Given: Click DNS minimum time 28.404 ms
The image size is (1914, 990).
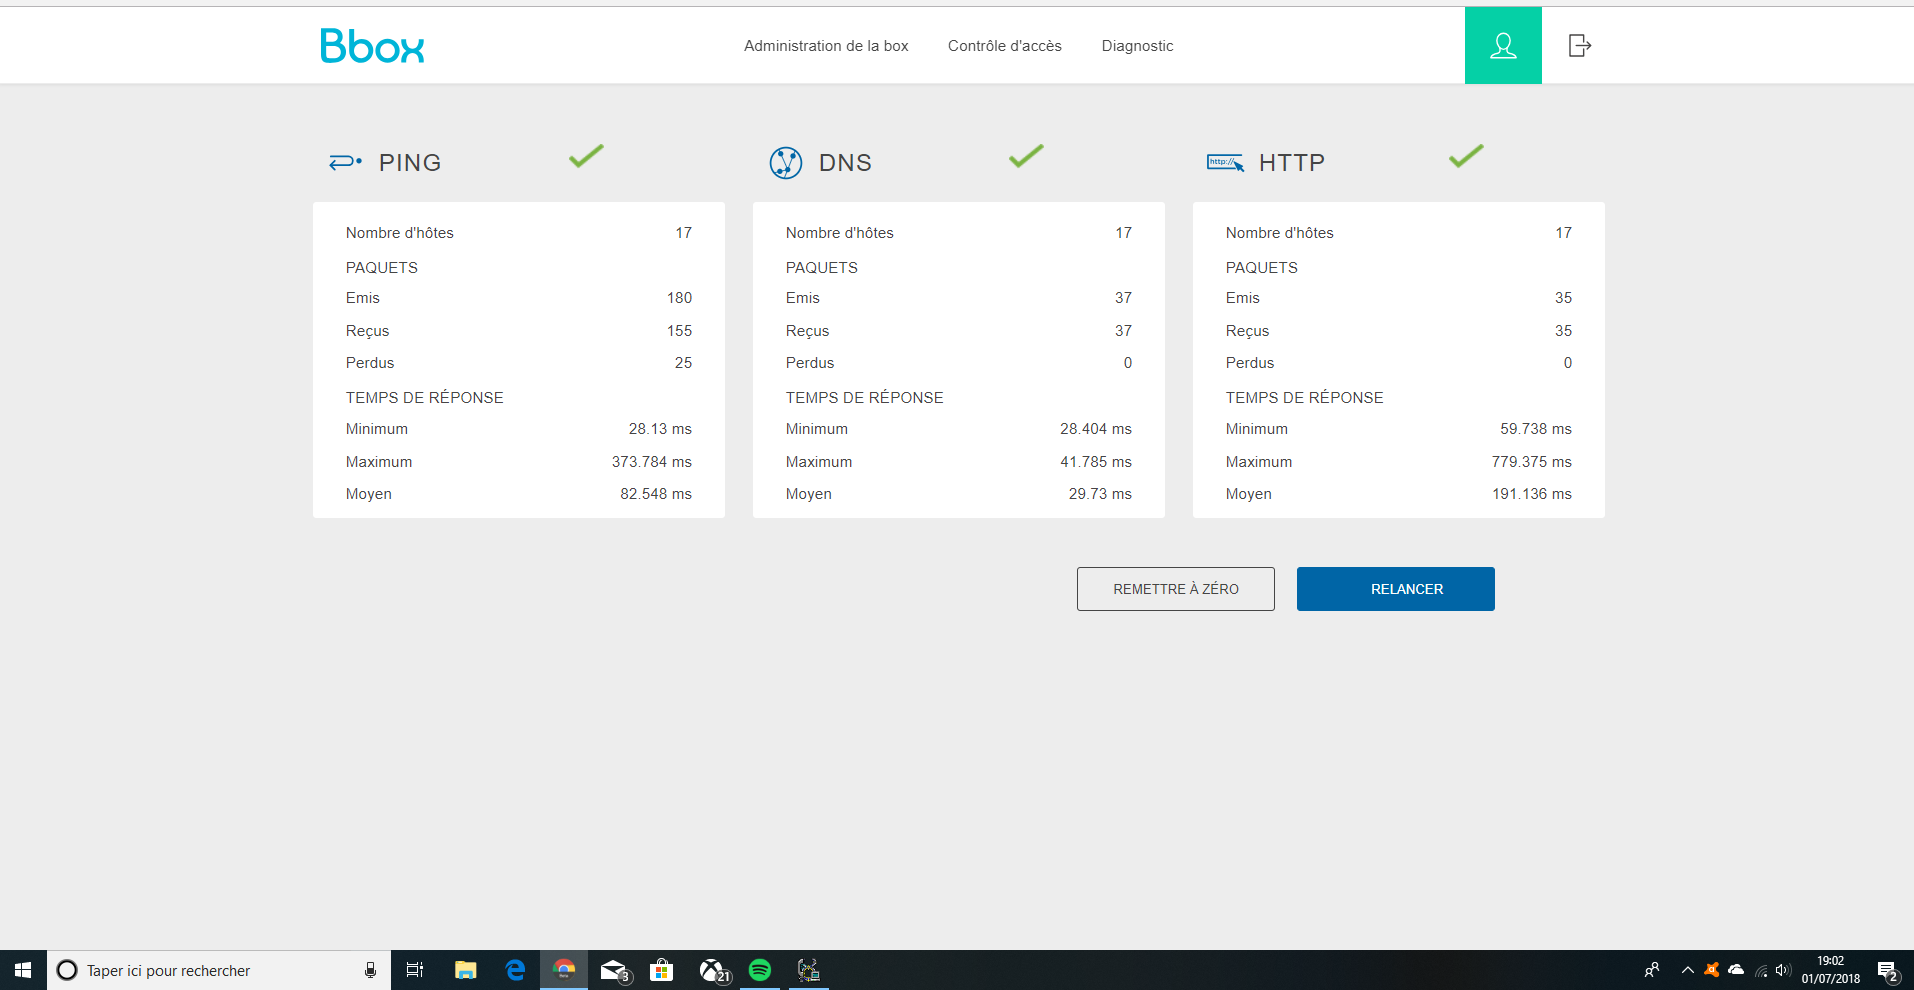Looking at the screenshot, I should click(x=1096, y=429).
